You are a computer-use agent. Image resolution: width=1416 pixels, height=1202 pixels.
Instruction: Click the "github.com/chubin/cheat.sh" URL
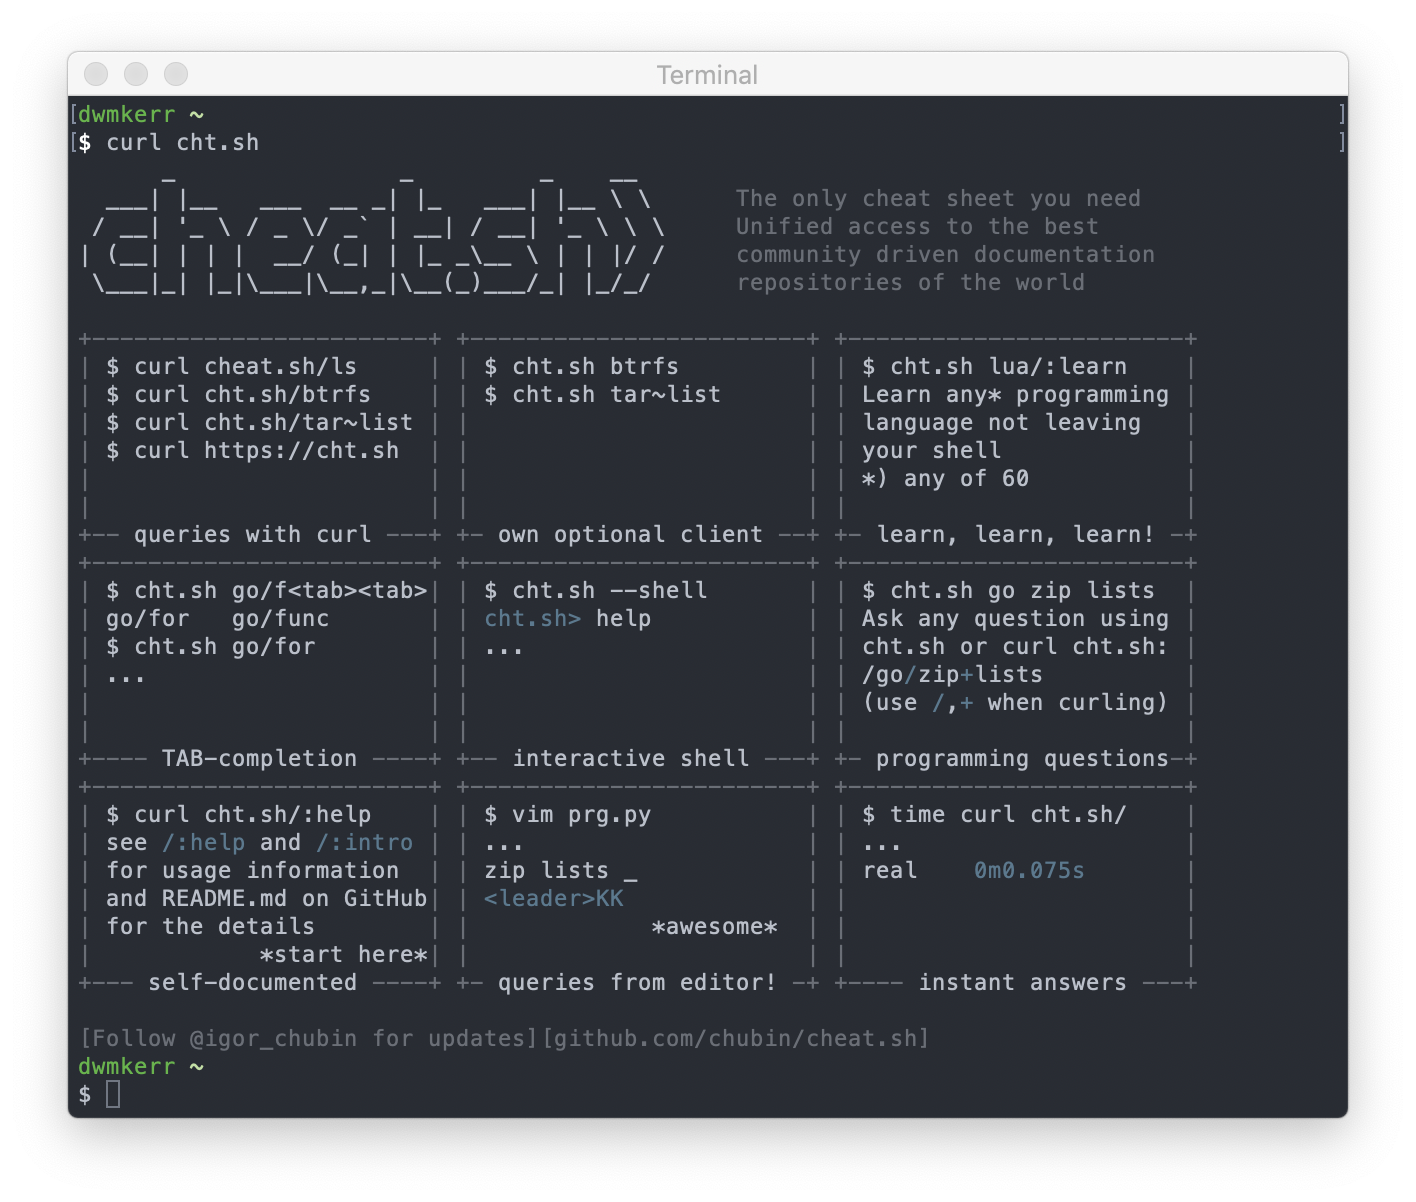click(x=736, y=1038)
